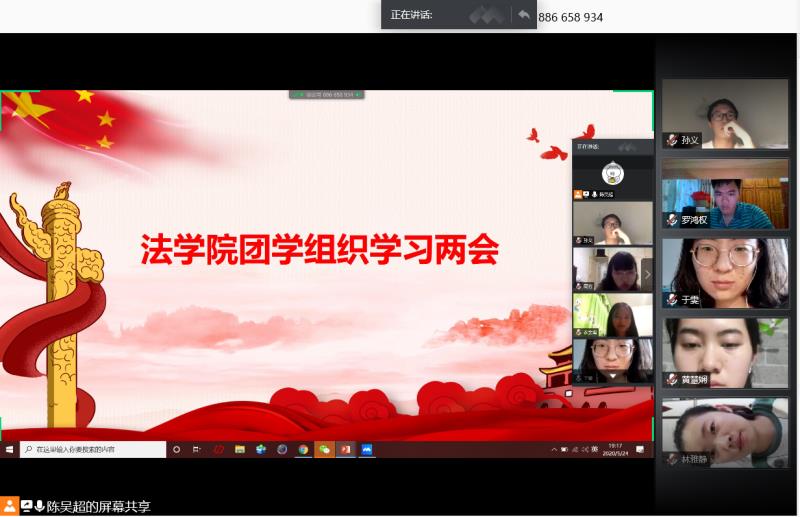
Task: Click the microphone icon before 陈昊超的屏幕共享
Action: coord(40,506)
